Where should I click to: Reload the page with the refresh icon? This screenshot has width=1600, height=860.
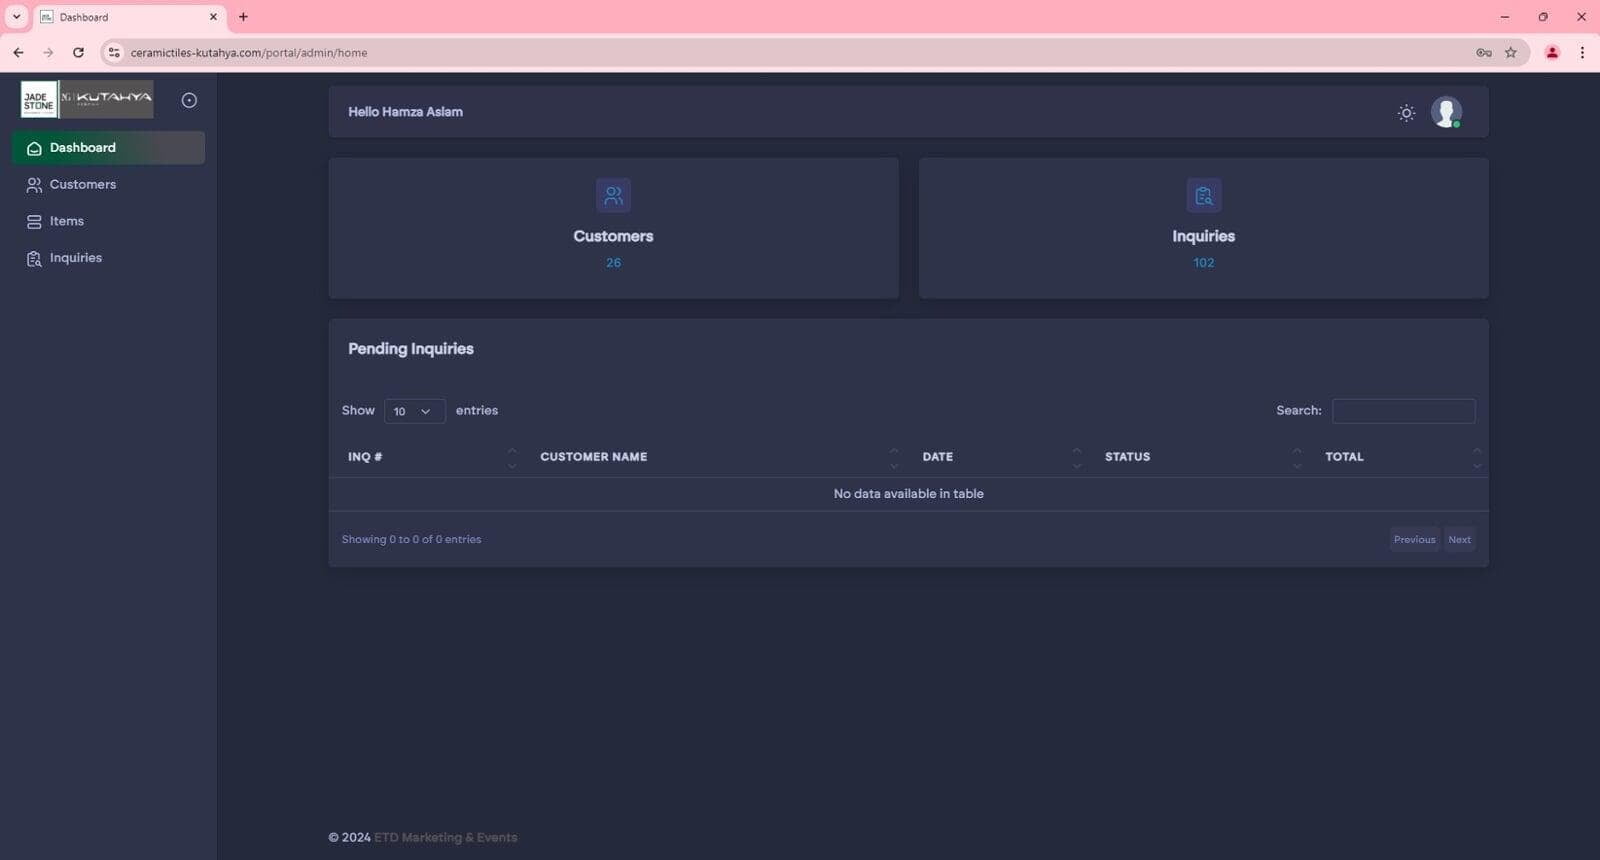pos(78,53)
